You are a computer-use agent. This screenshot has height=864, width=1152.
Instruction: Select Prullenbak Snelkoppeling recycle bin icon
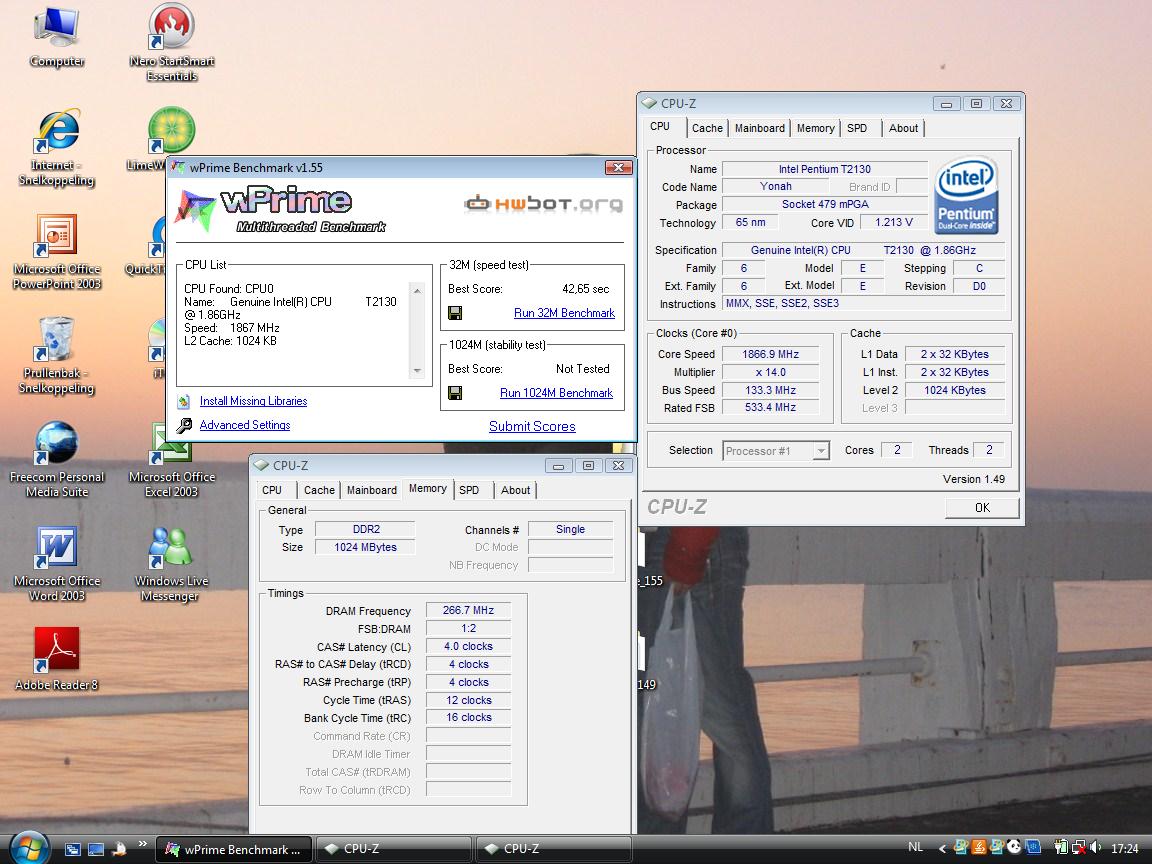(x=57, y=356)
